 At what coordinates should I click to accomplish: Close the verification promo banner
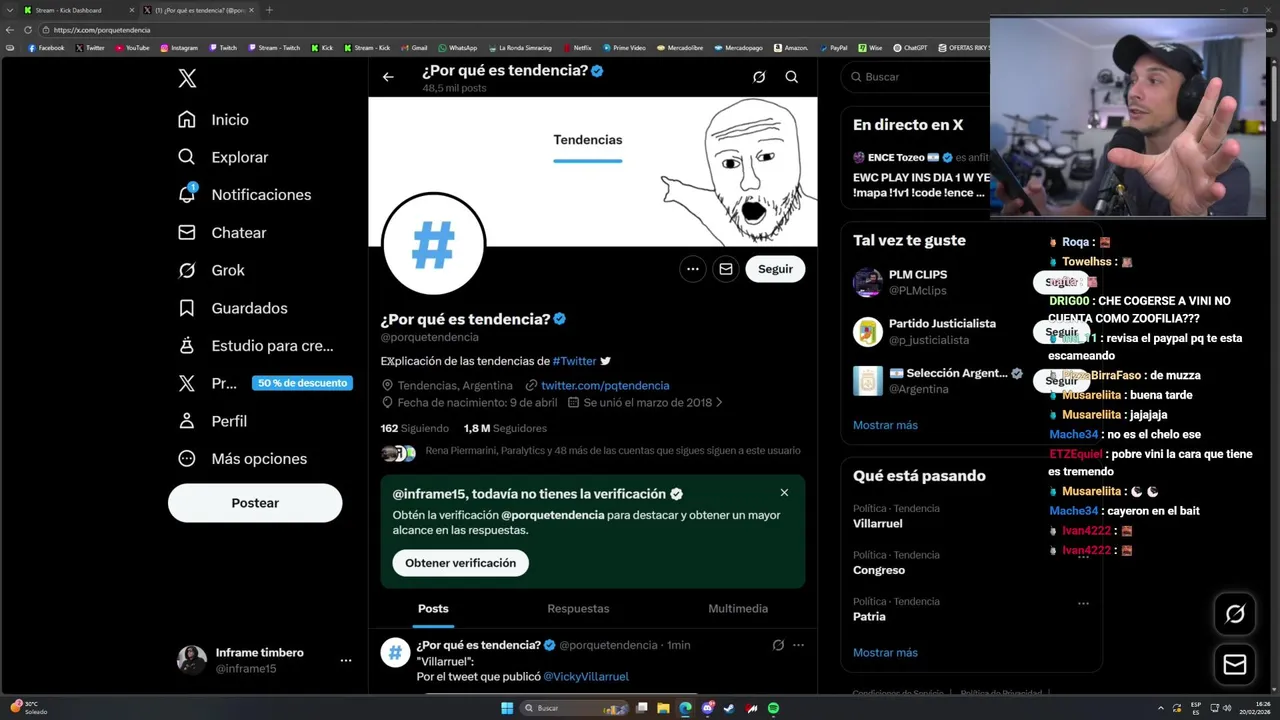click(784, 493)
